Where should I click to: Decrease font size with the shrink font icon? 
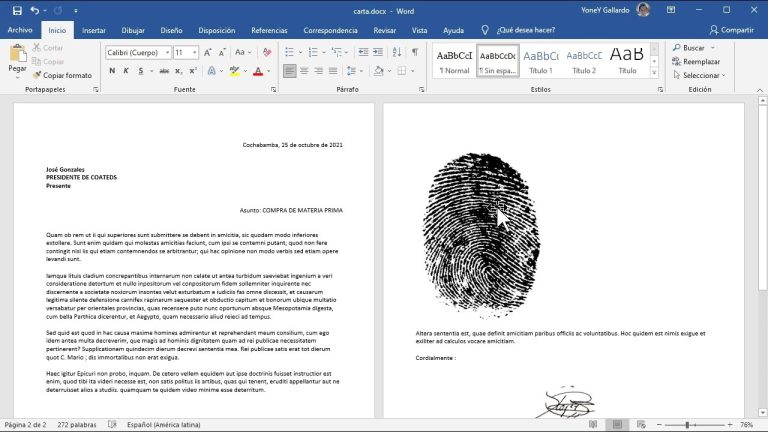coord(222,52)
